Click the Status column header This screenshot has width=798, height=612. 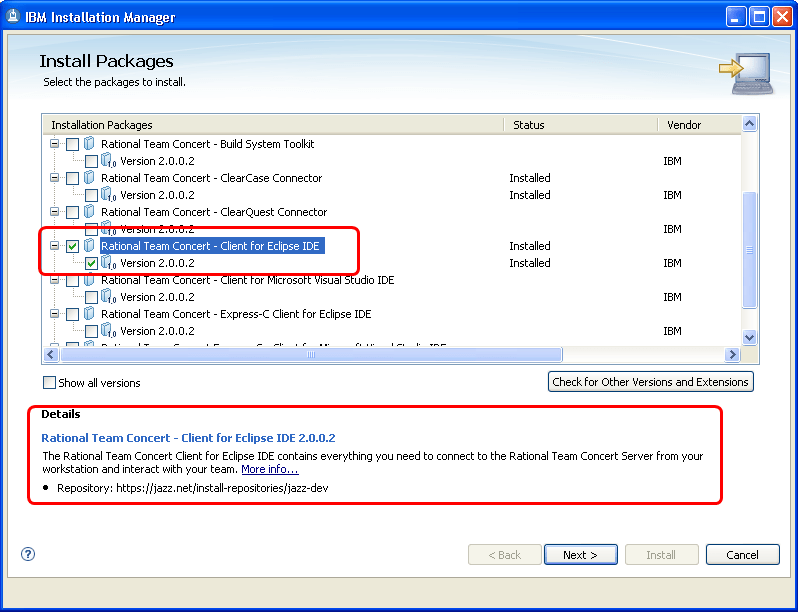pos(581,125)
